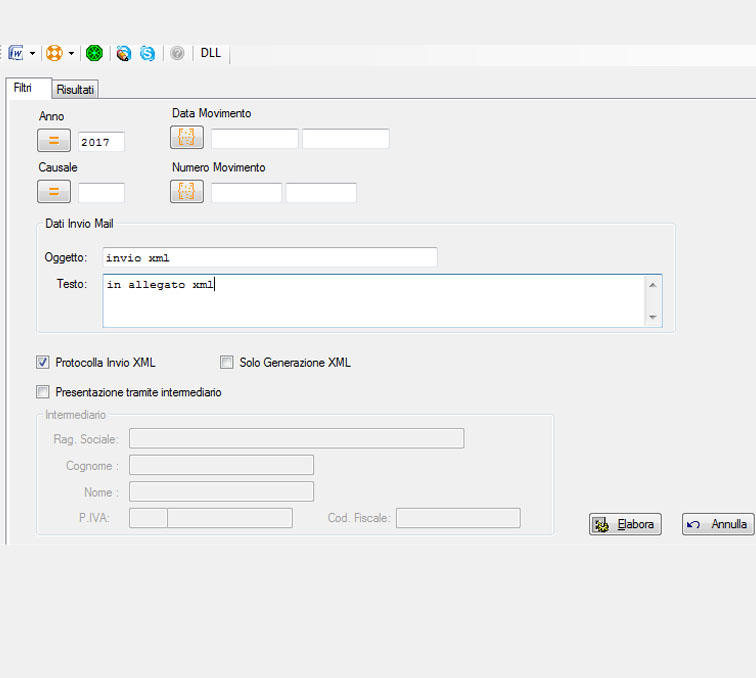Click the range operator button for Numero Movimento
756x678 pixels.
click(x=187, y=191)
